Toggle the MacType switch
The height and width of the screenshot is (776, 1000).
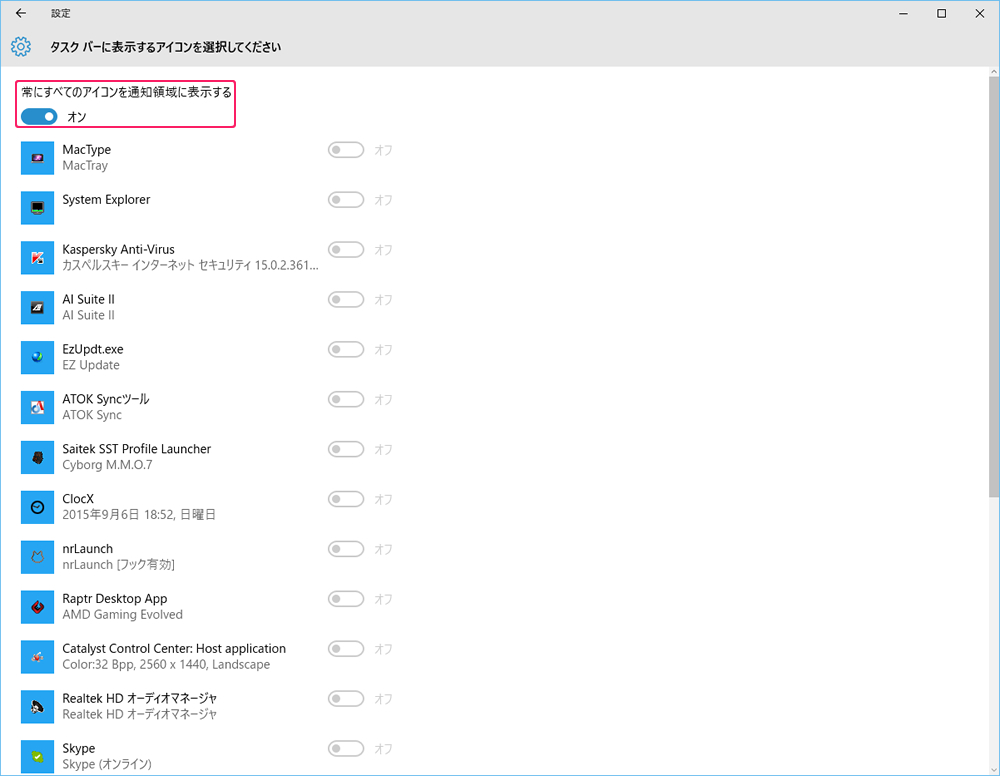[346, 150]
